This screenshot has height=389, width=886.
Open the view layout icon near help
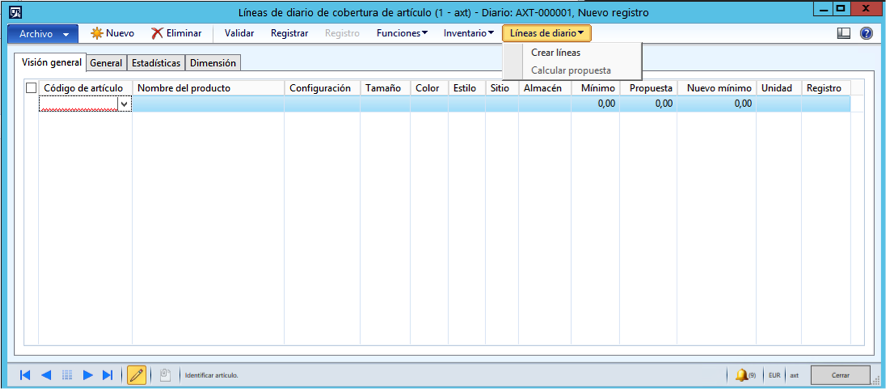click(844, 34)
